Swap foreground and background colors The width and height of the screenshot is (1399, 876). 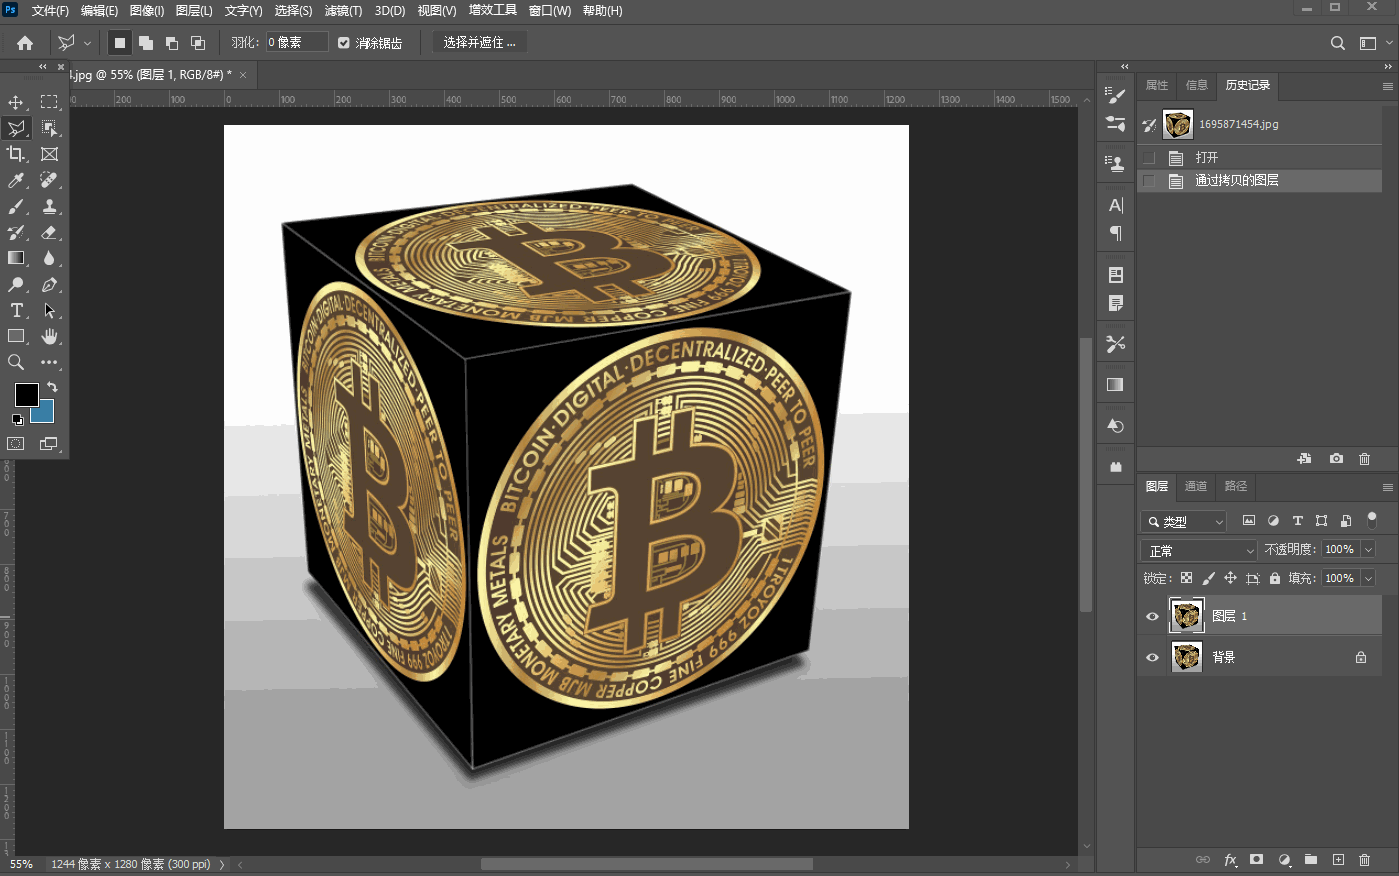(x=52, y=387)
